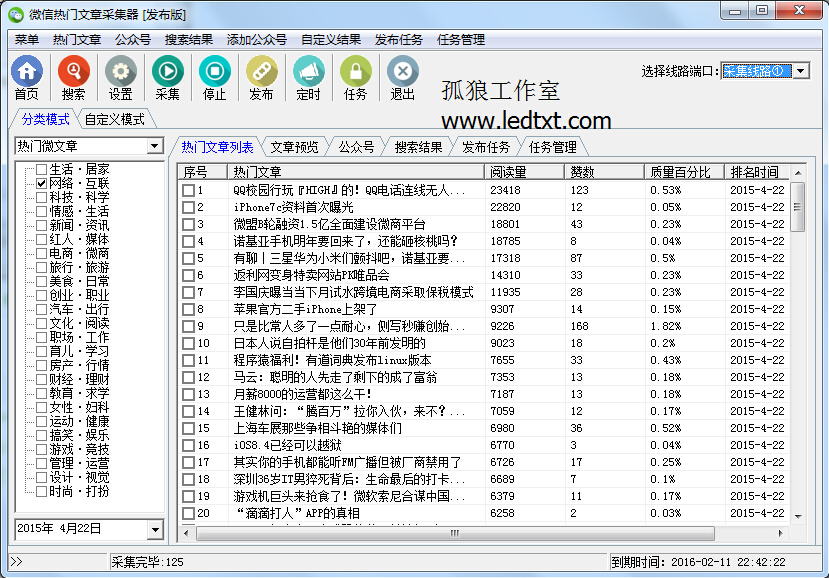The image size is (829, 578).
Task: Check the 时尚·打扮 category checkbox
Action: (x=41, y=491)
